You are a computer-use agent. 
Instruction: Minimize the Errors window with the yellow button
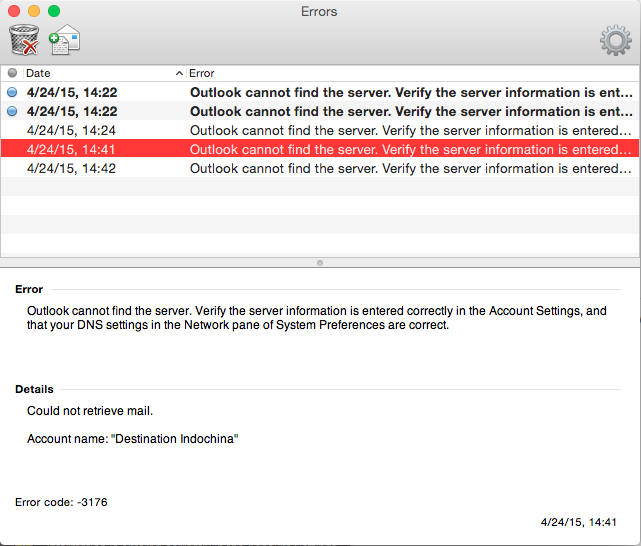(x=34, y=11)
